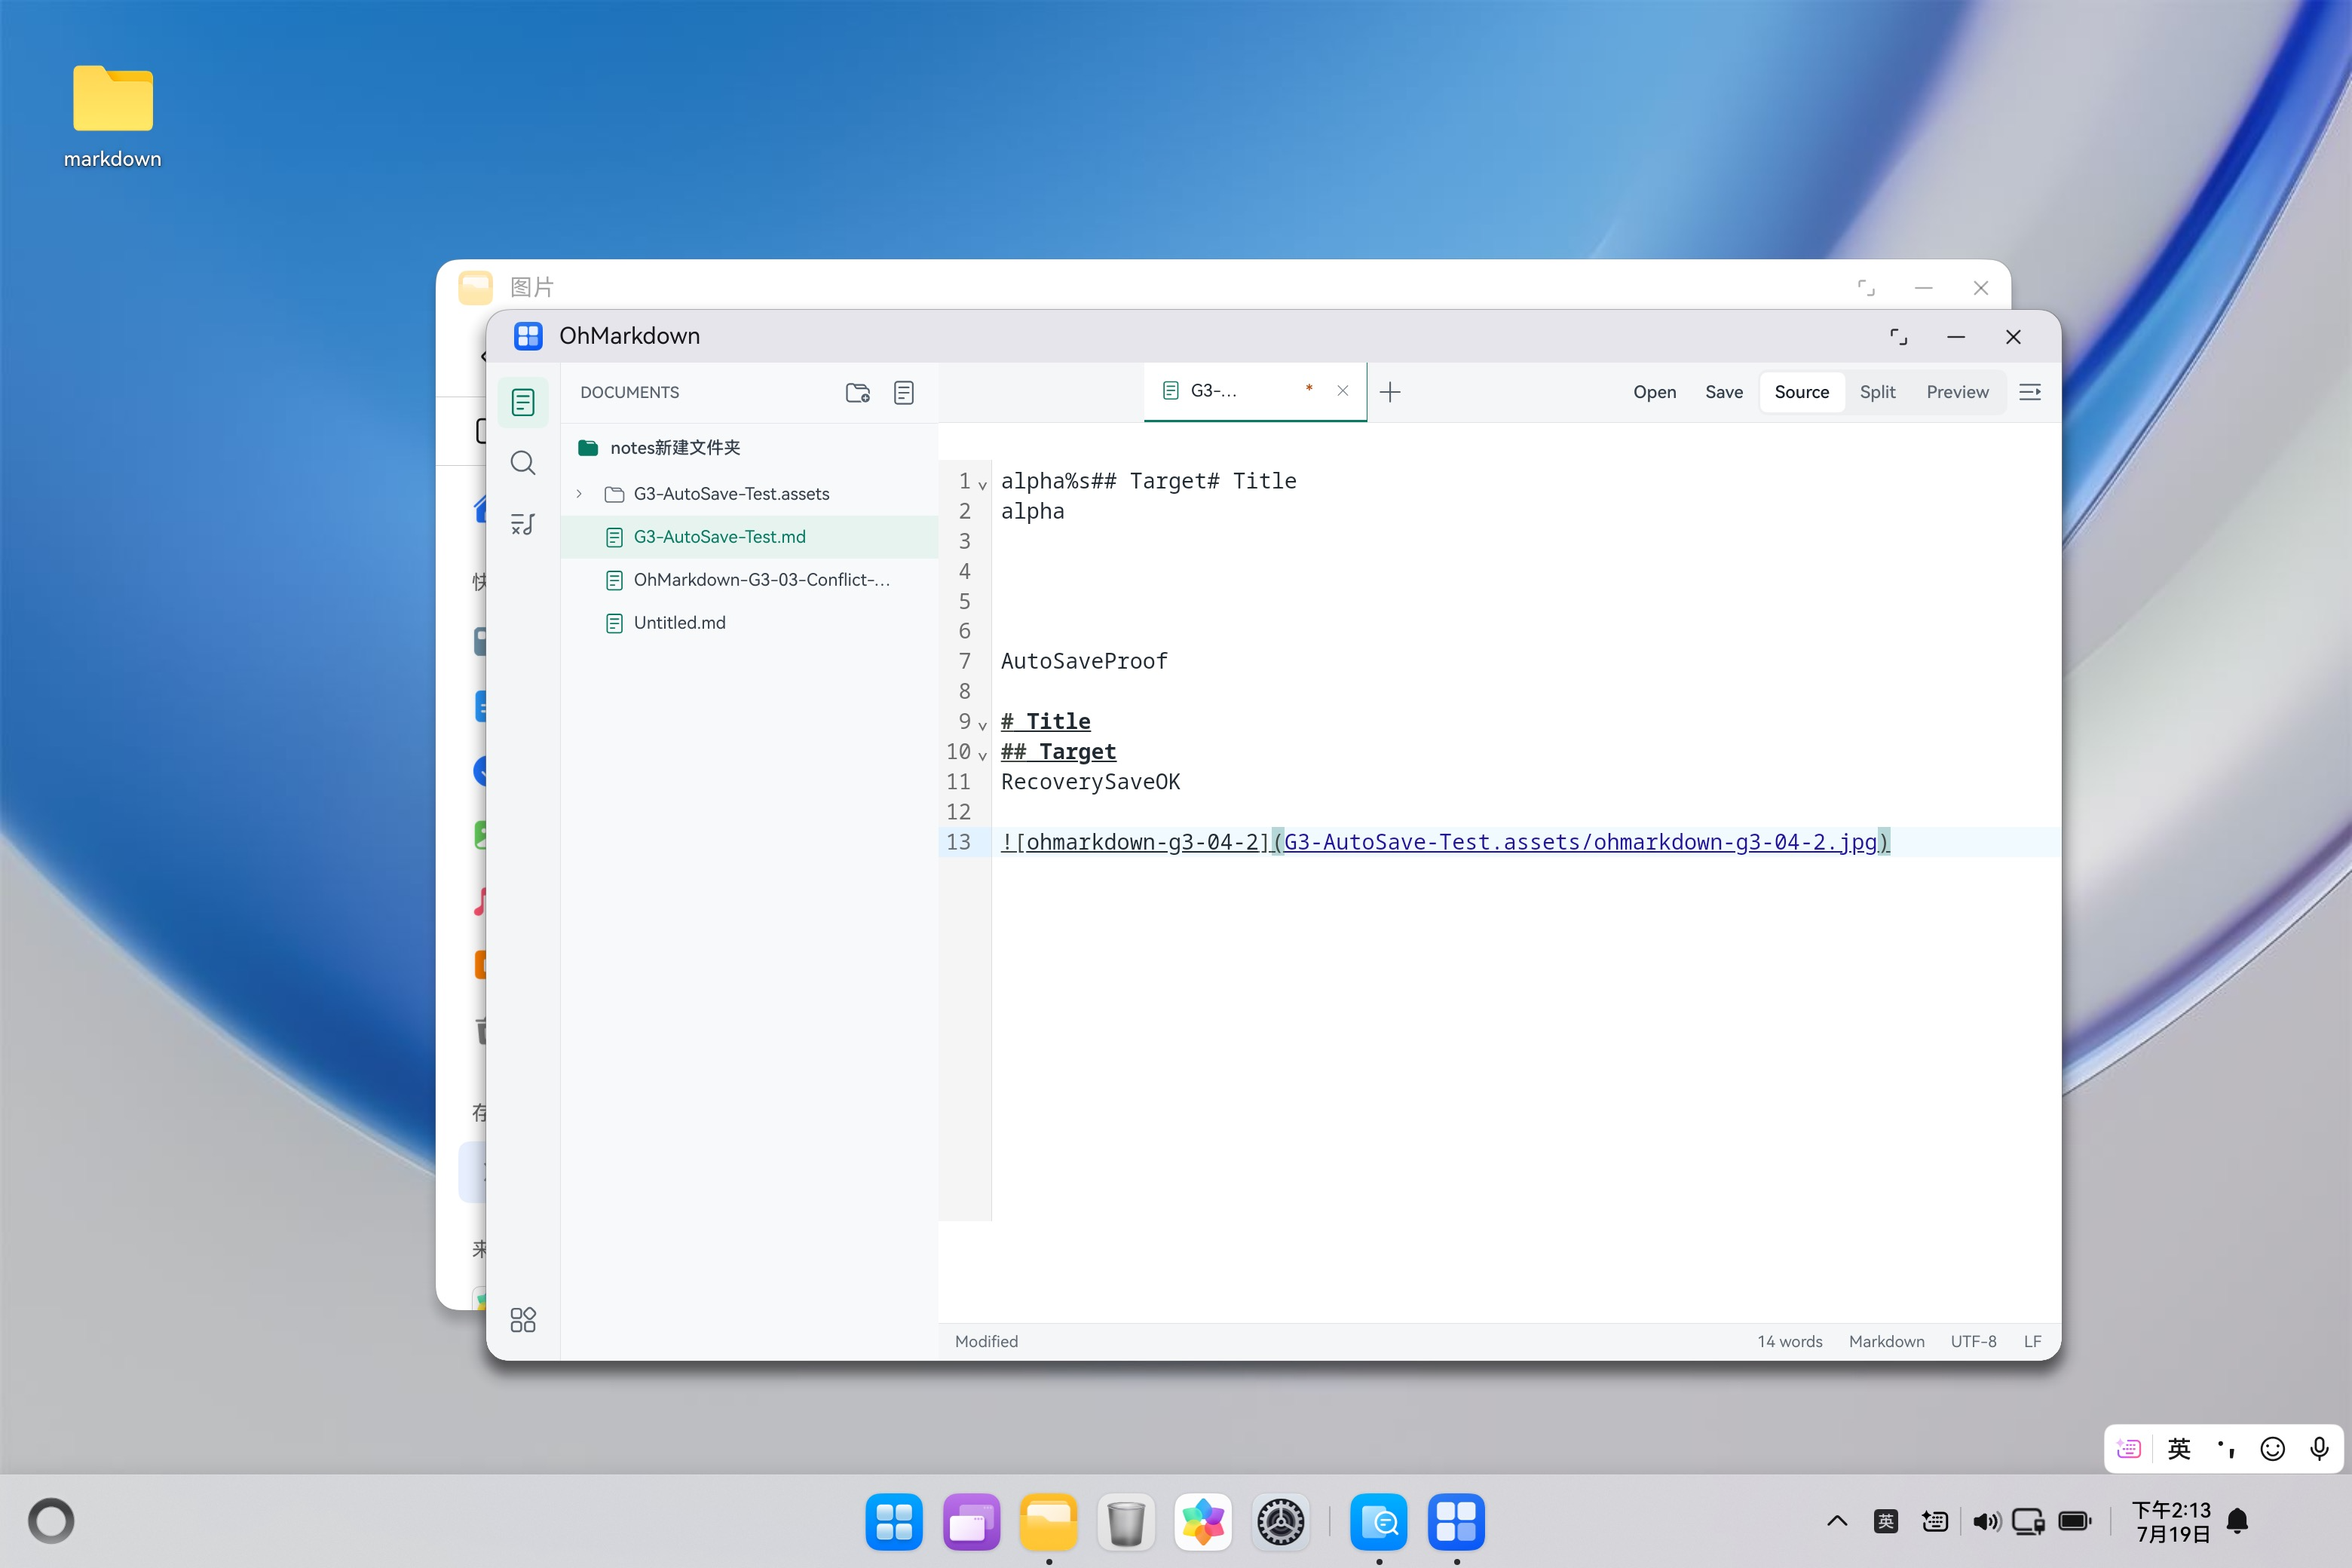Expand the G3-AutoSave-Test.assets folder chevron
This screenshot has width=2352, height=1568.
click(x=579, y=494)
